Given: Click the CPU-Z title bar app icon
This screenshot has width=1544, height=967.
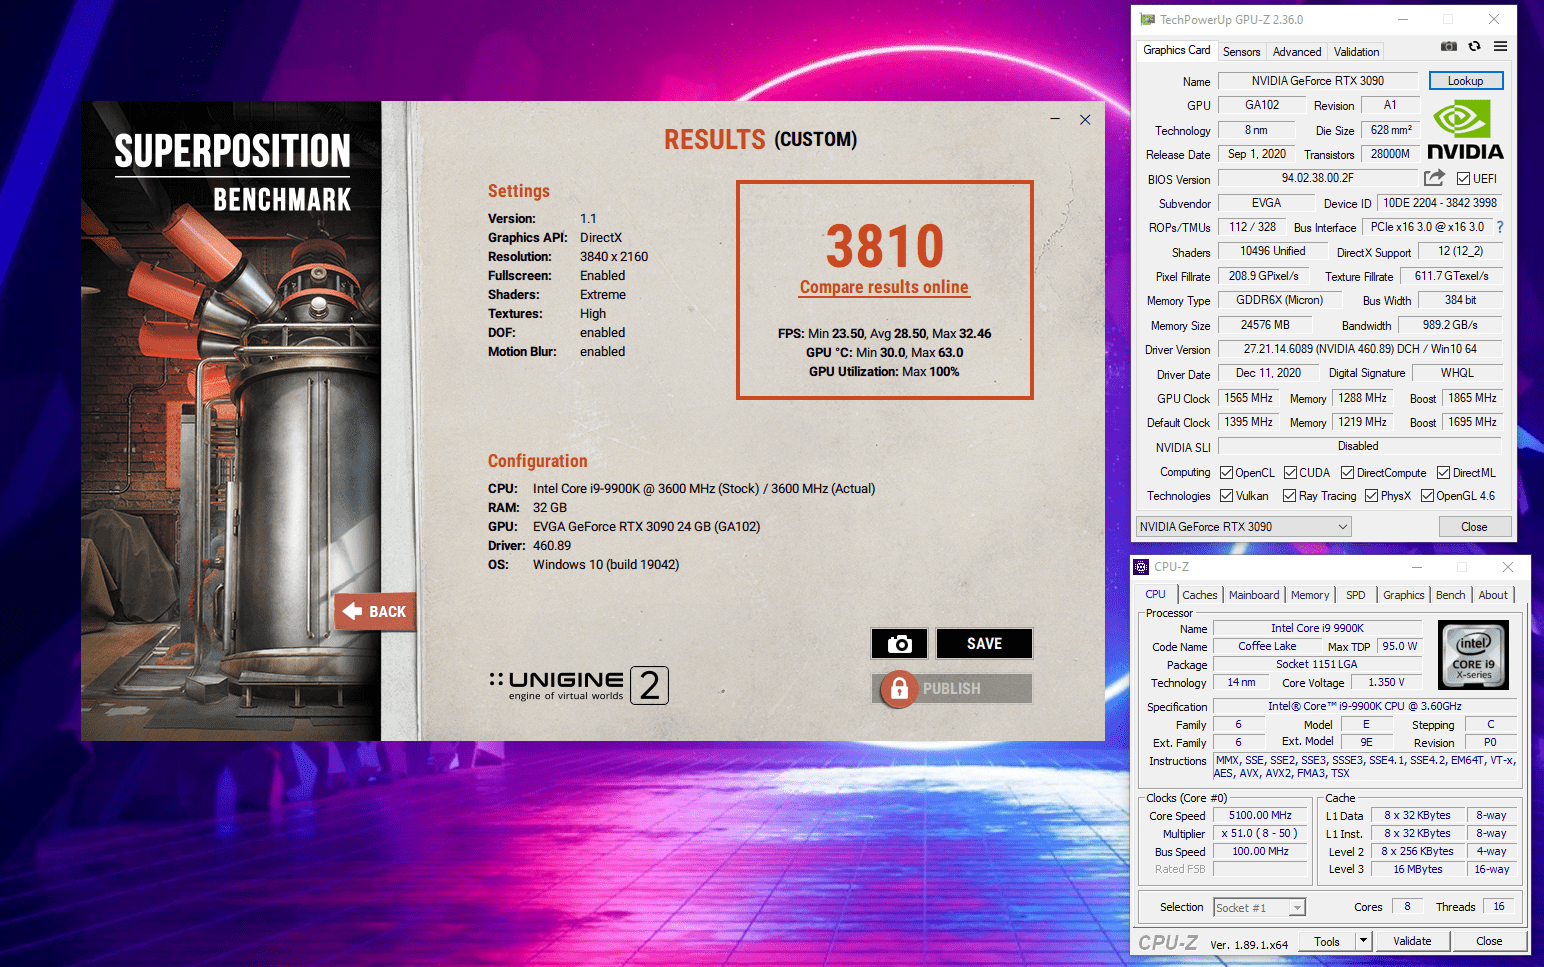Looking at the screenshot, I should (x=1141, y=567).
